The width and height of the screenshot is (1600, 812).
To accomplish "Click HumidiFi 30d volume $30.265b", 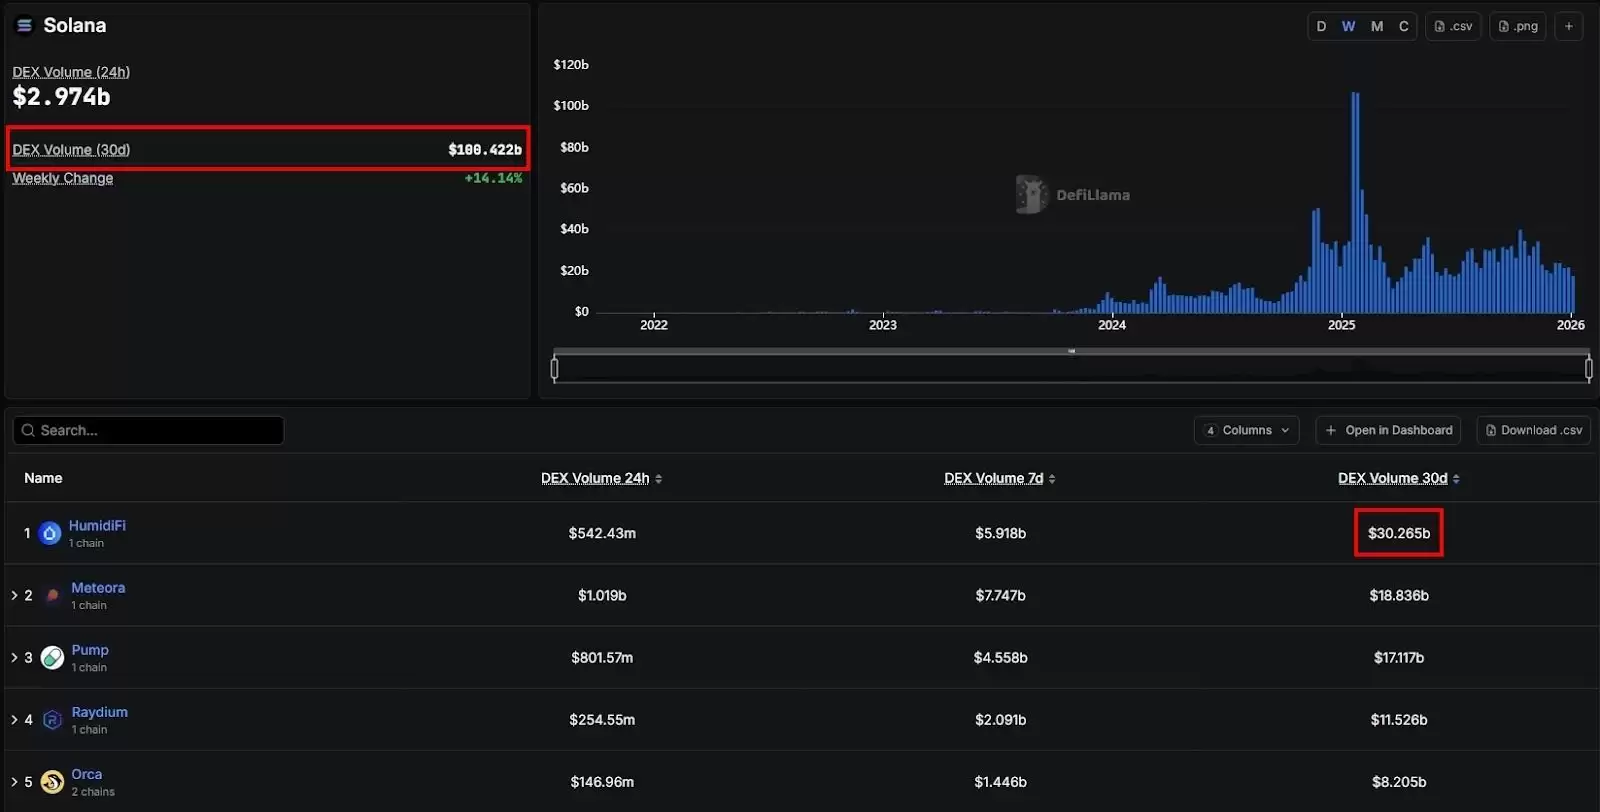I will (x=1399, y=534).
